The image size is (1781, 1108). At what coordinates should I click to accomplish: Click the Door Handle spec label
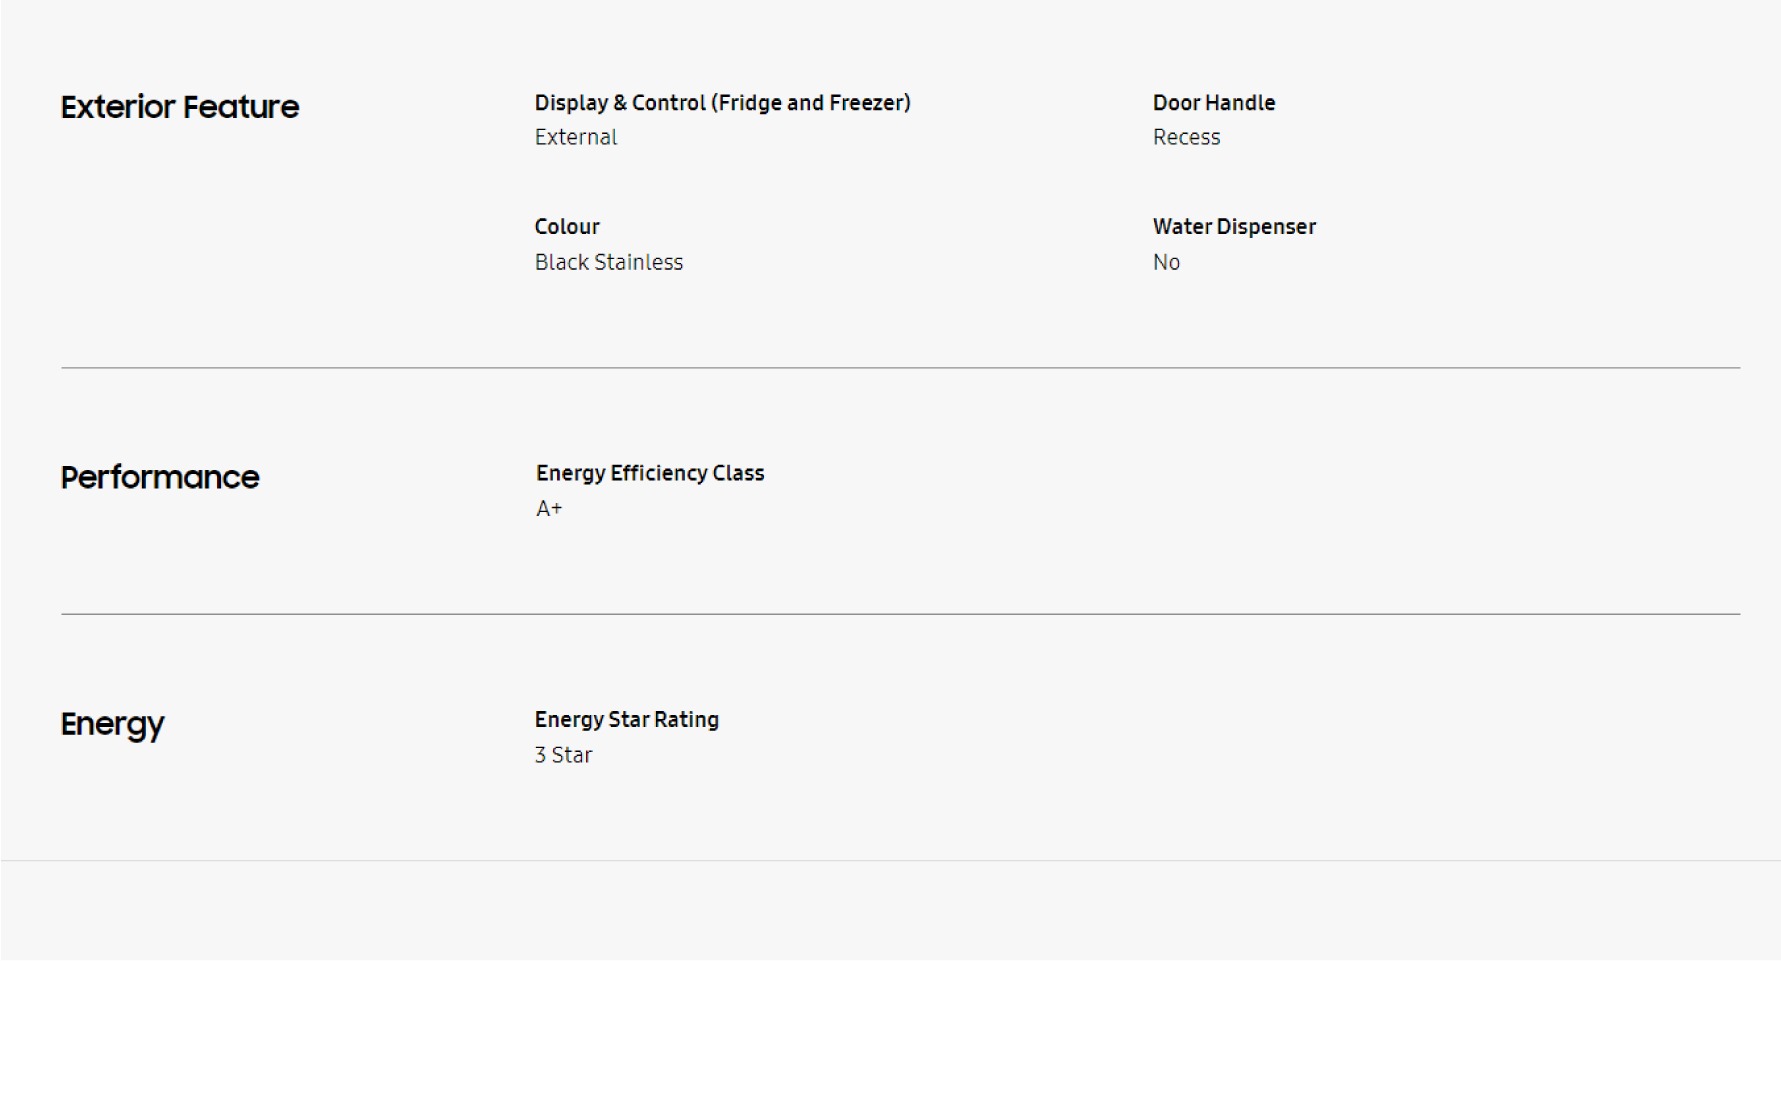[x=1213, y=103]
